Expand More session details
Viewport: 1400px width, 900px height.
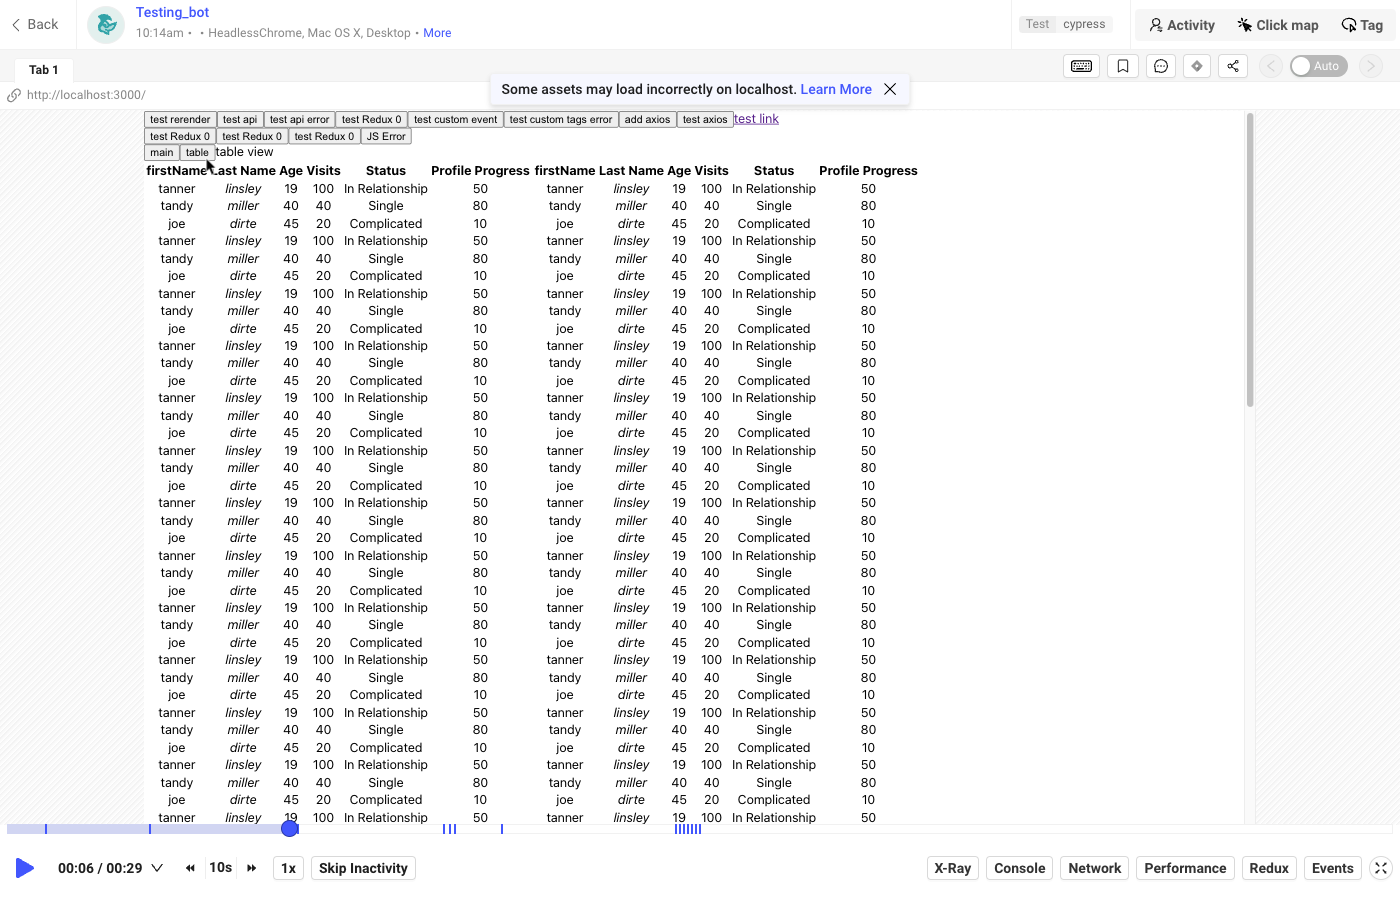[x=437, y=33]
